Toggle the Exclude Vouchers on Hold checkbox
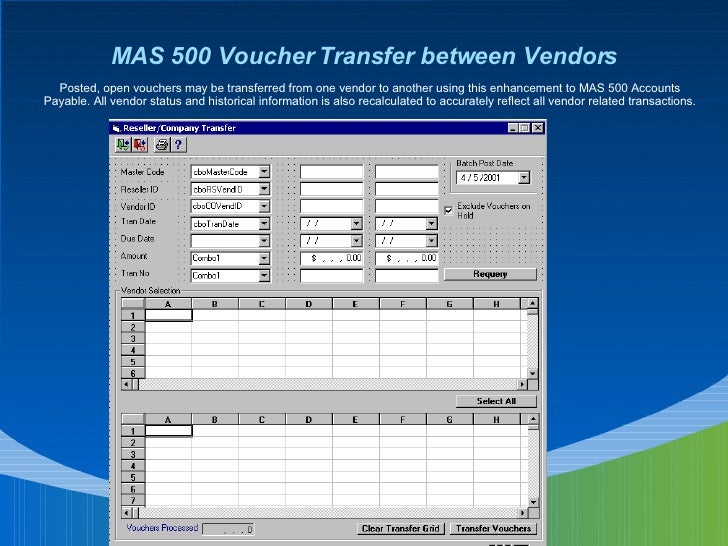The width and height of the screenshot is (728, 546). click(x=448, y=210)
